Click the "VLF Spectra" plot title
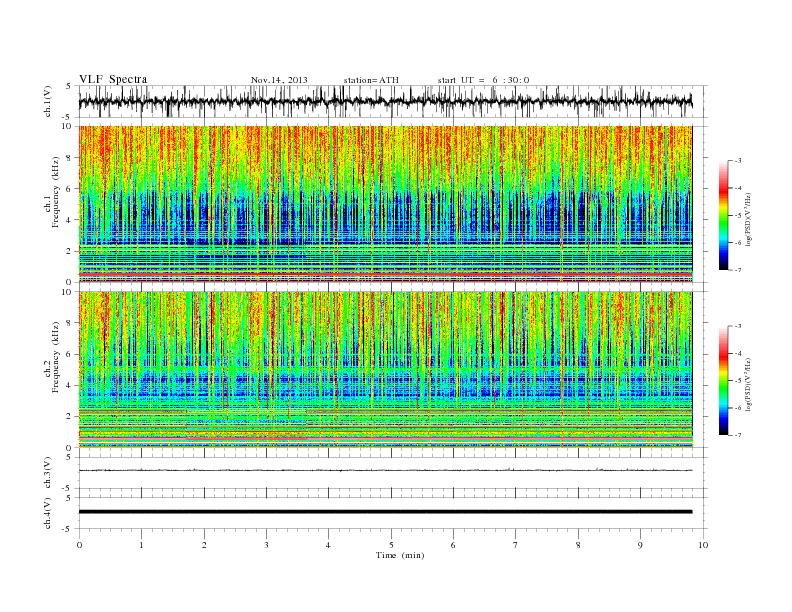The image size is (792, 612). click(113, 79)
